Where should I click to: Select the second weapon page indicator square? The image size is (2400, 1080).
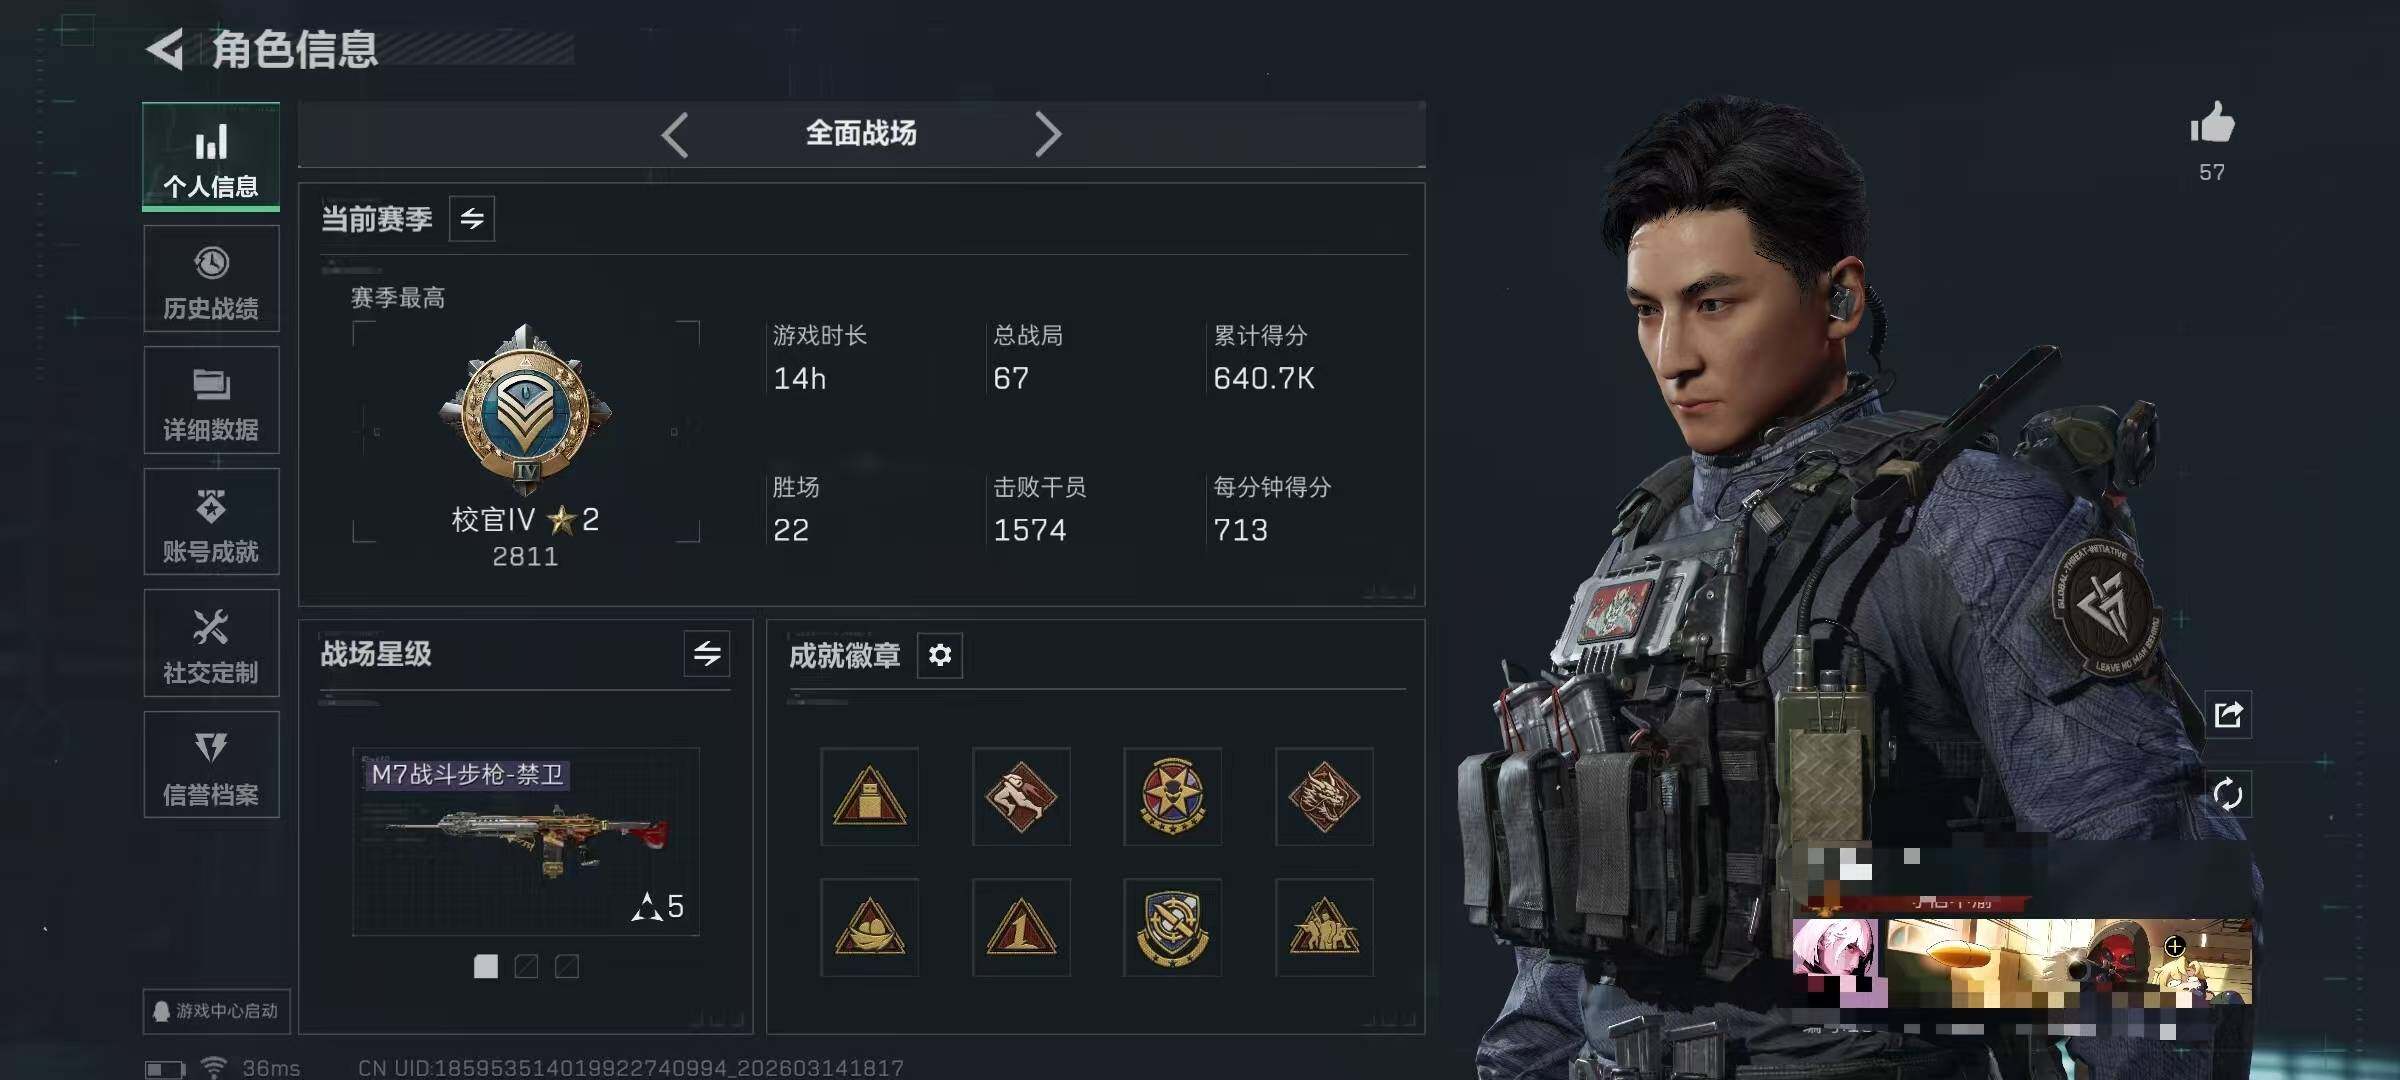pos(526,966)
